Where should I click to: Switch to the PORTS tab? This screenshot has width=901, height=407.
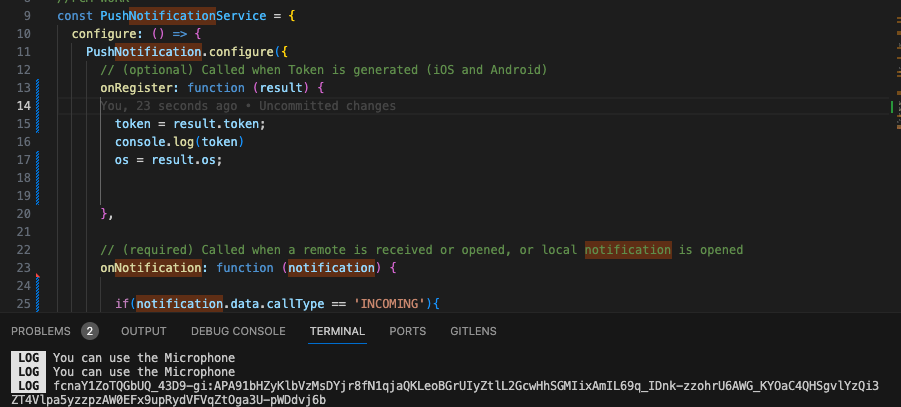coord(407,331)
